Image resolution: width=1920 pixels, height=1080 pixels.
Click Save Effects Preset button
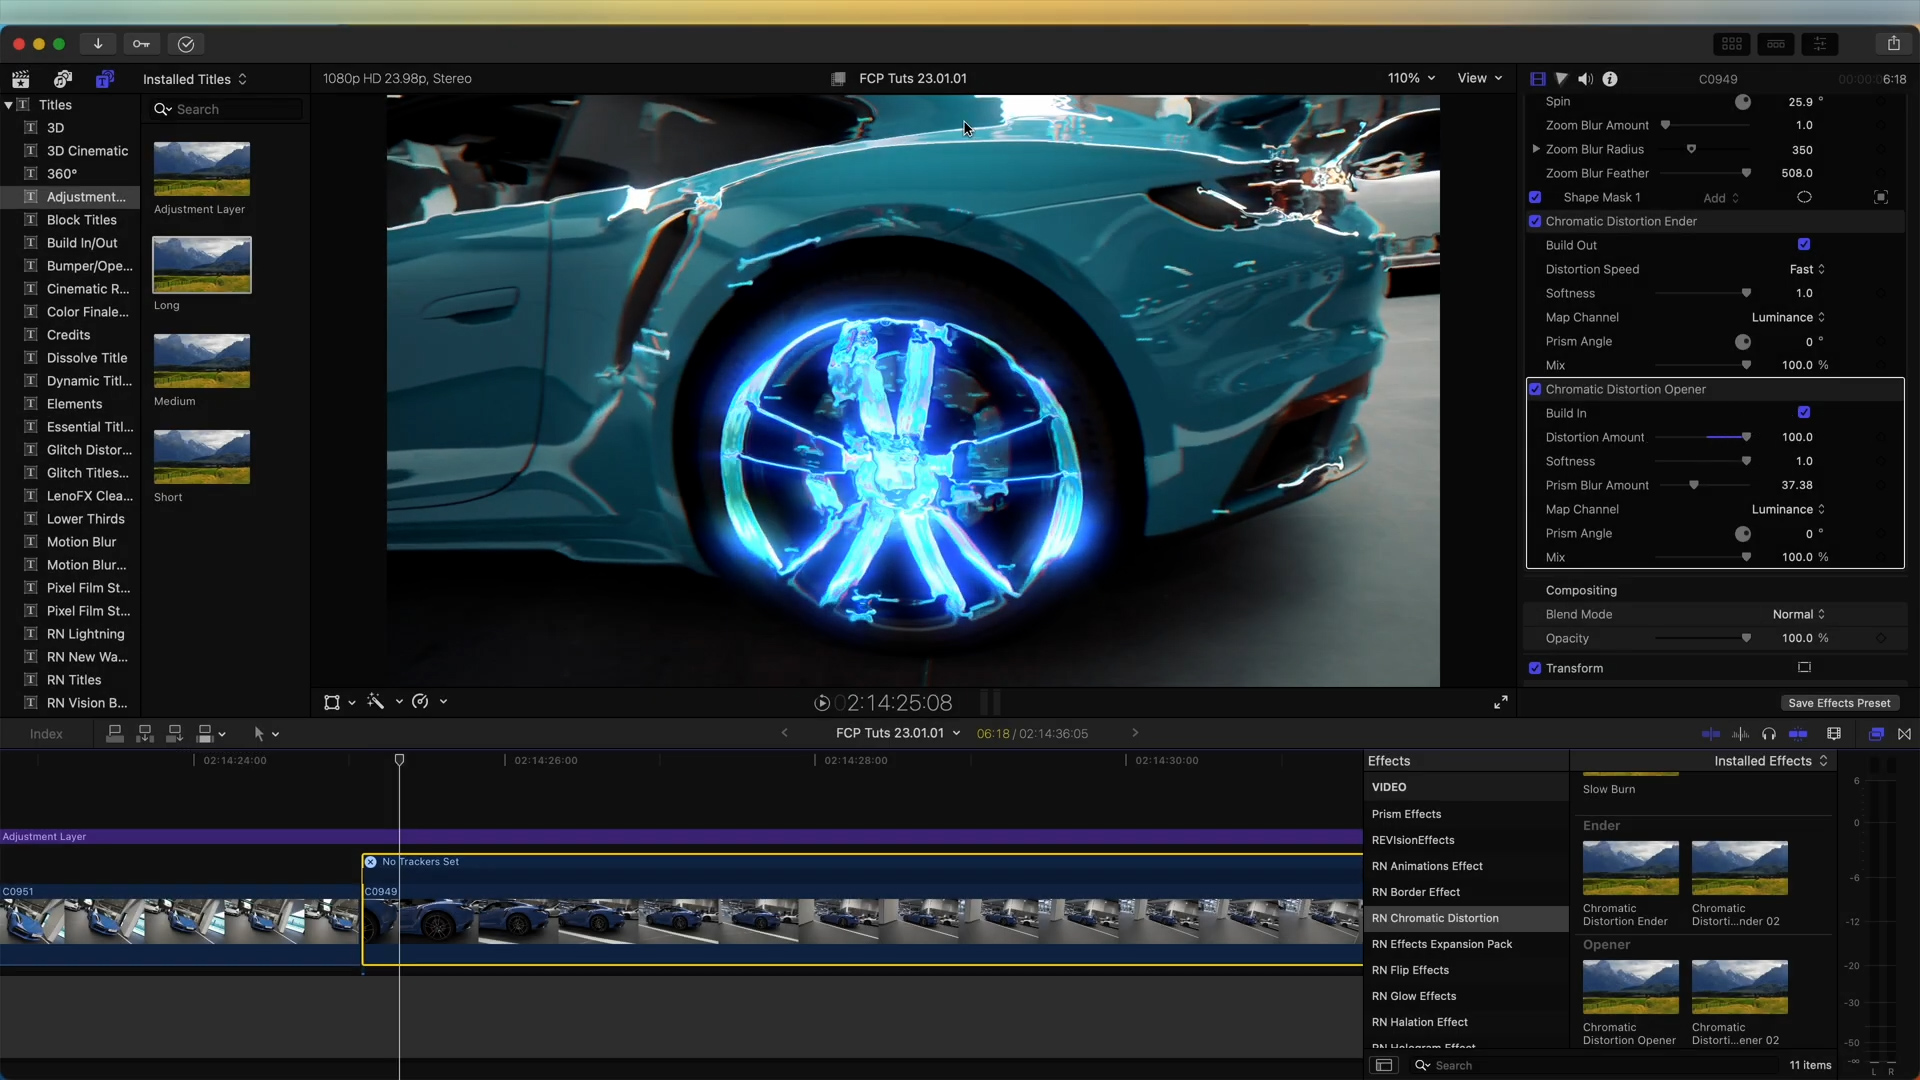coord(1839,703)
